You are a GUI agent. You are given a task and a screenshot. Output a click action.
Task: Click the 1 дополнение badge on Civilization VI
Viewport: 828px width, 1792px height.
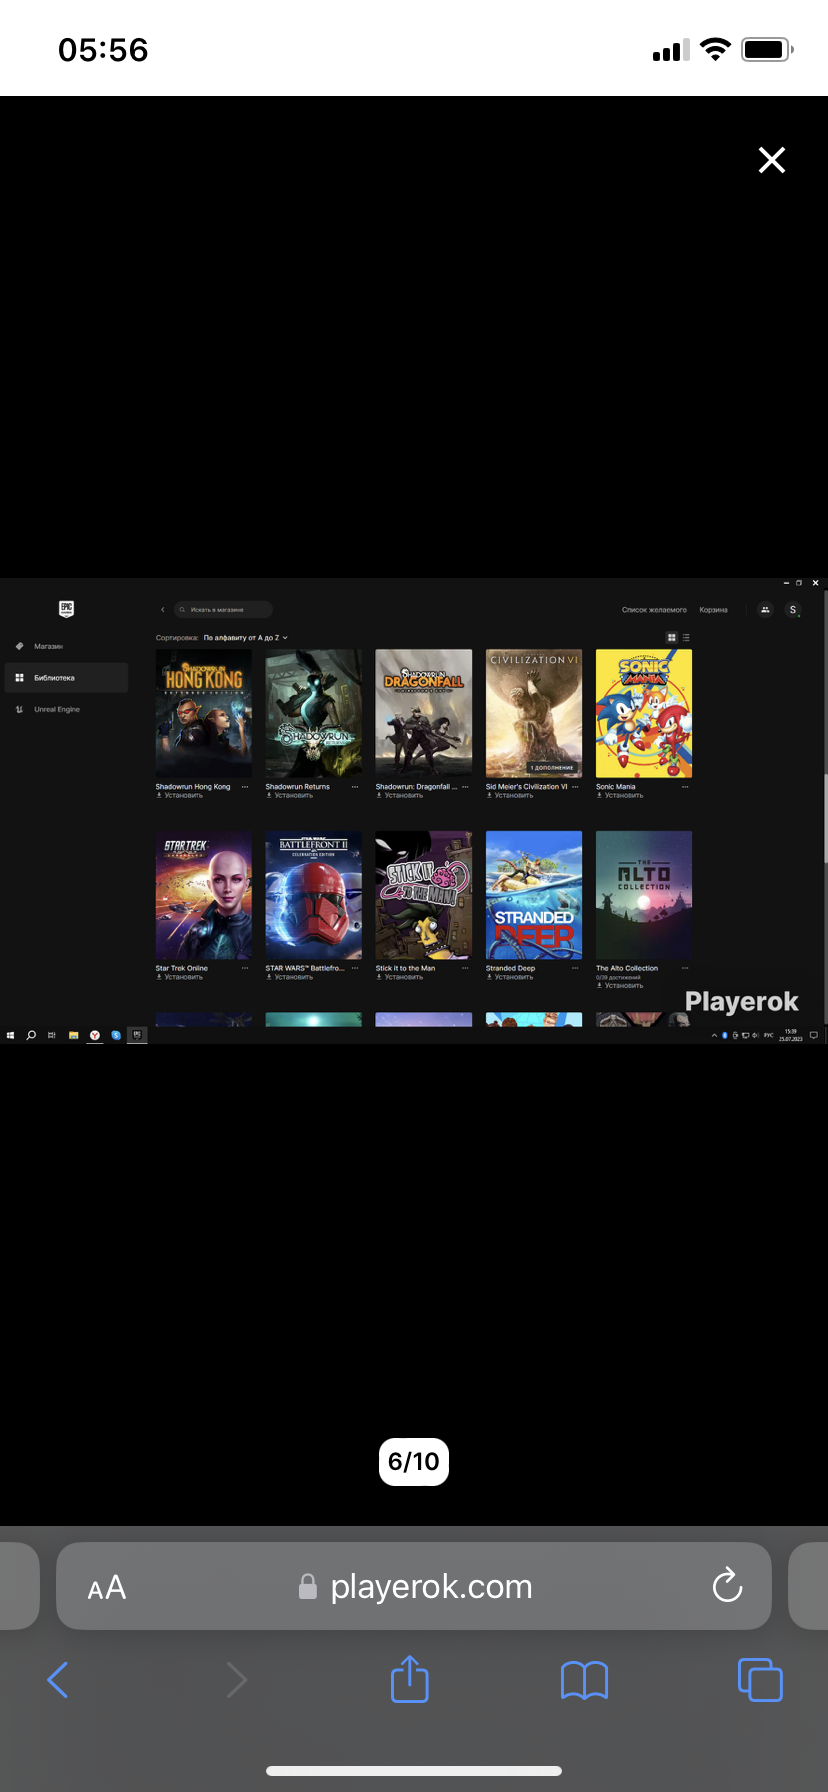pos(551,767)
